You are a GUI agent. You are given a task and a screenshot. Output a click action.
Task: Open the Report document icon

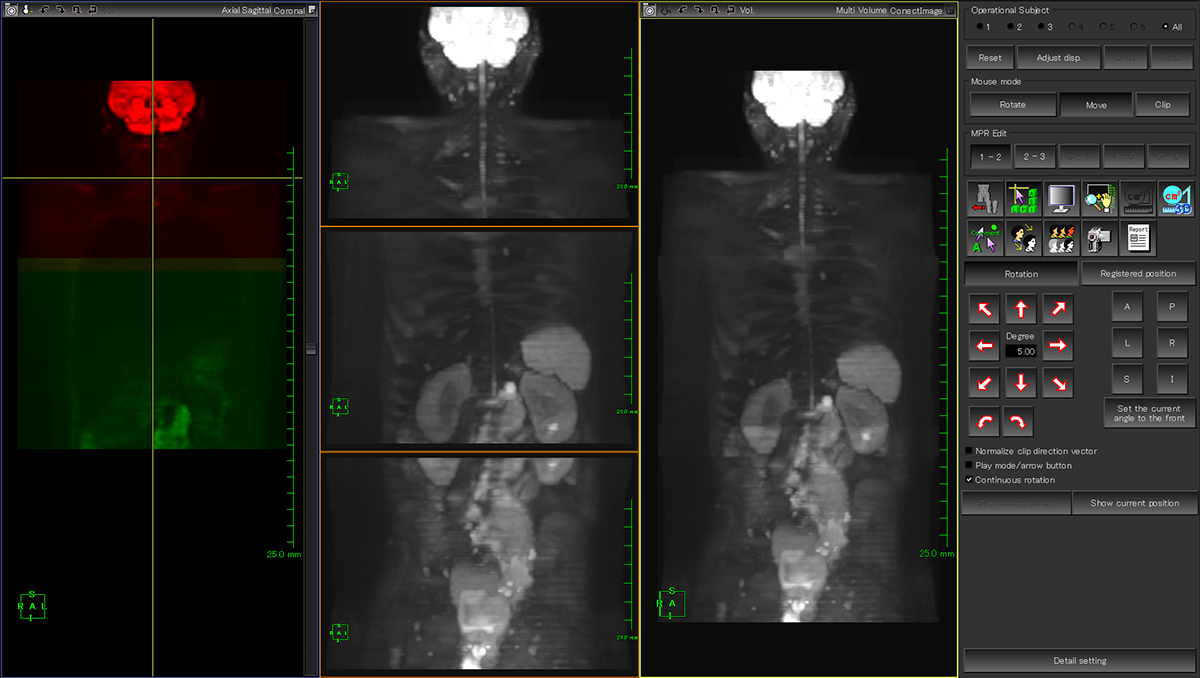click(x=1137, y=237)
